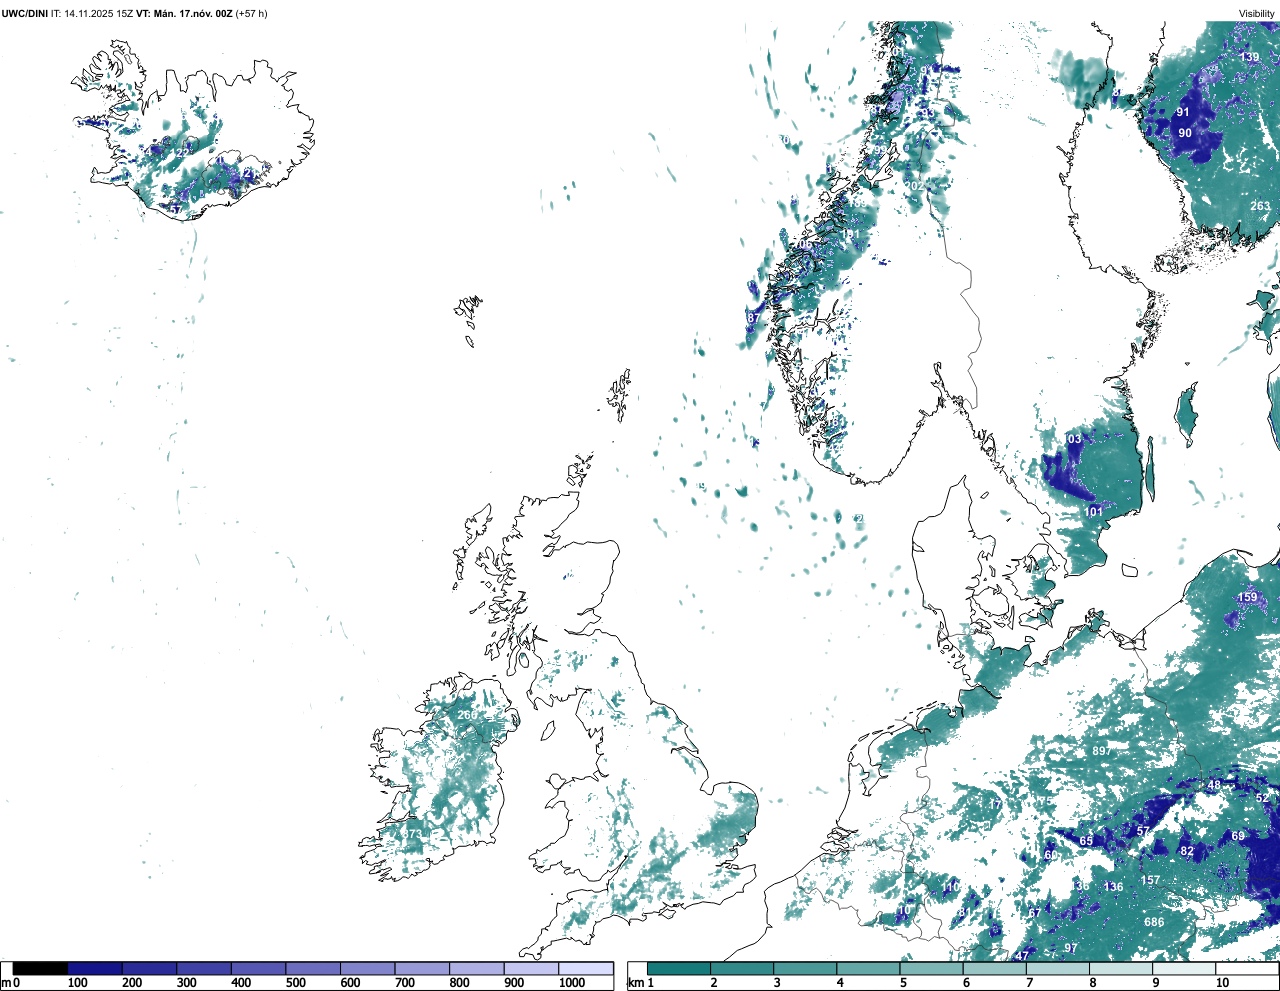The width and height of the screenshot is (1280, 991).
Task: Click the "km" unit label on the legend
Action: [x=634, y=983]
